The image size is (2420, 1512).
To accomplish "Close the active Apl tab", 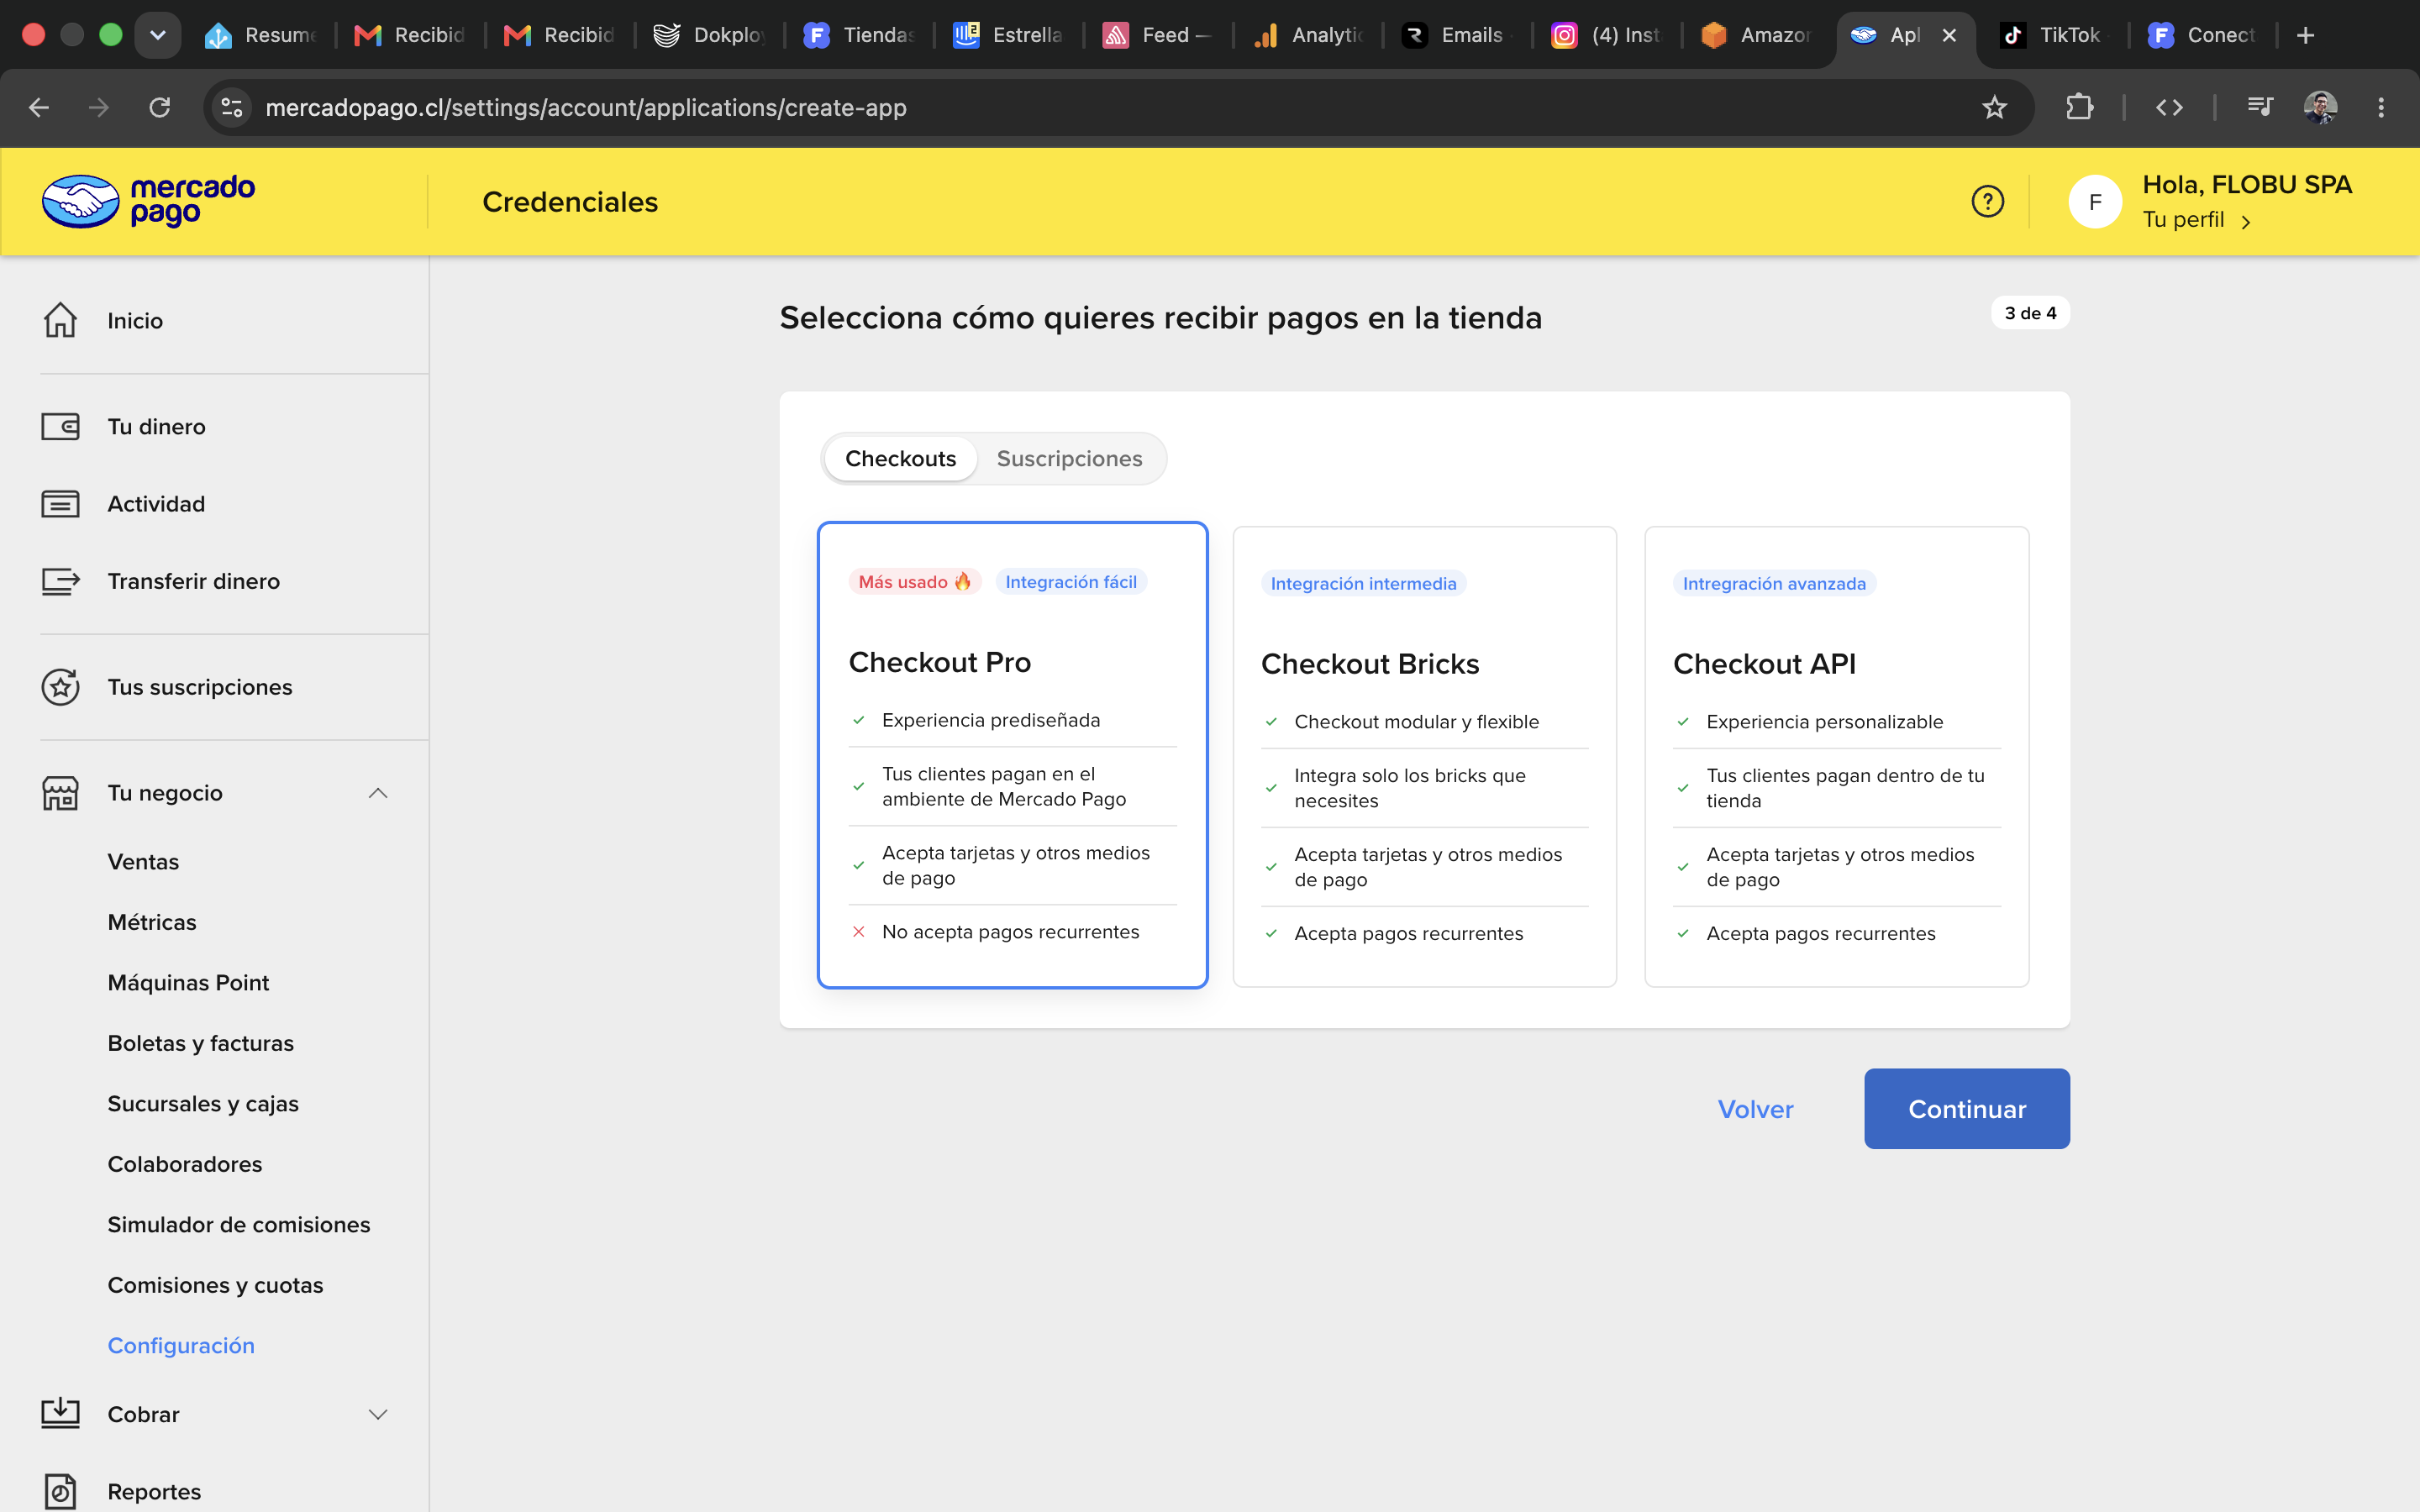I will 1949,35.
